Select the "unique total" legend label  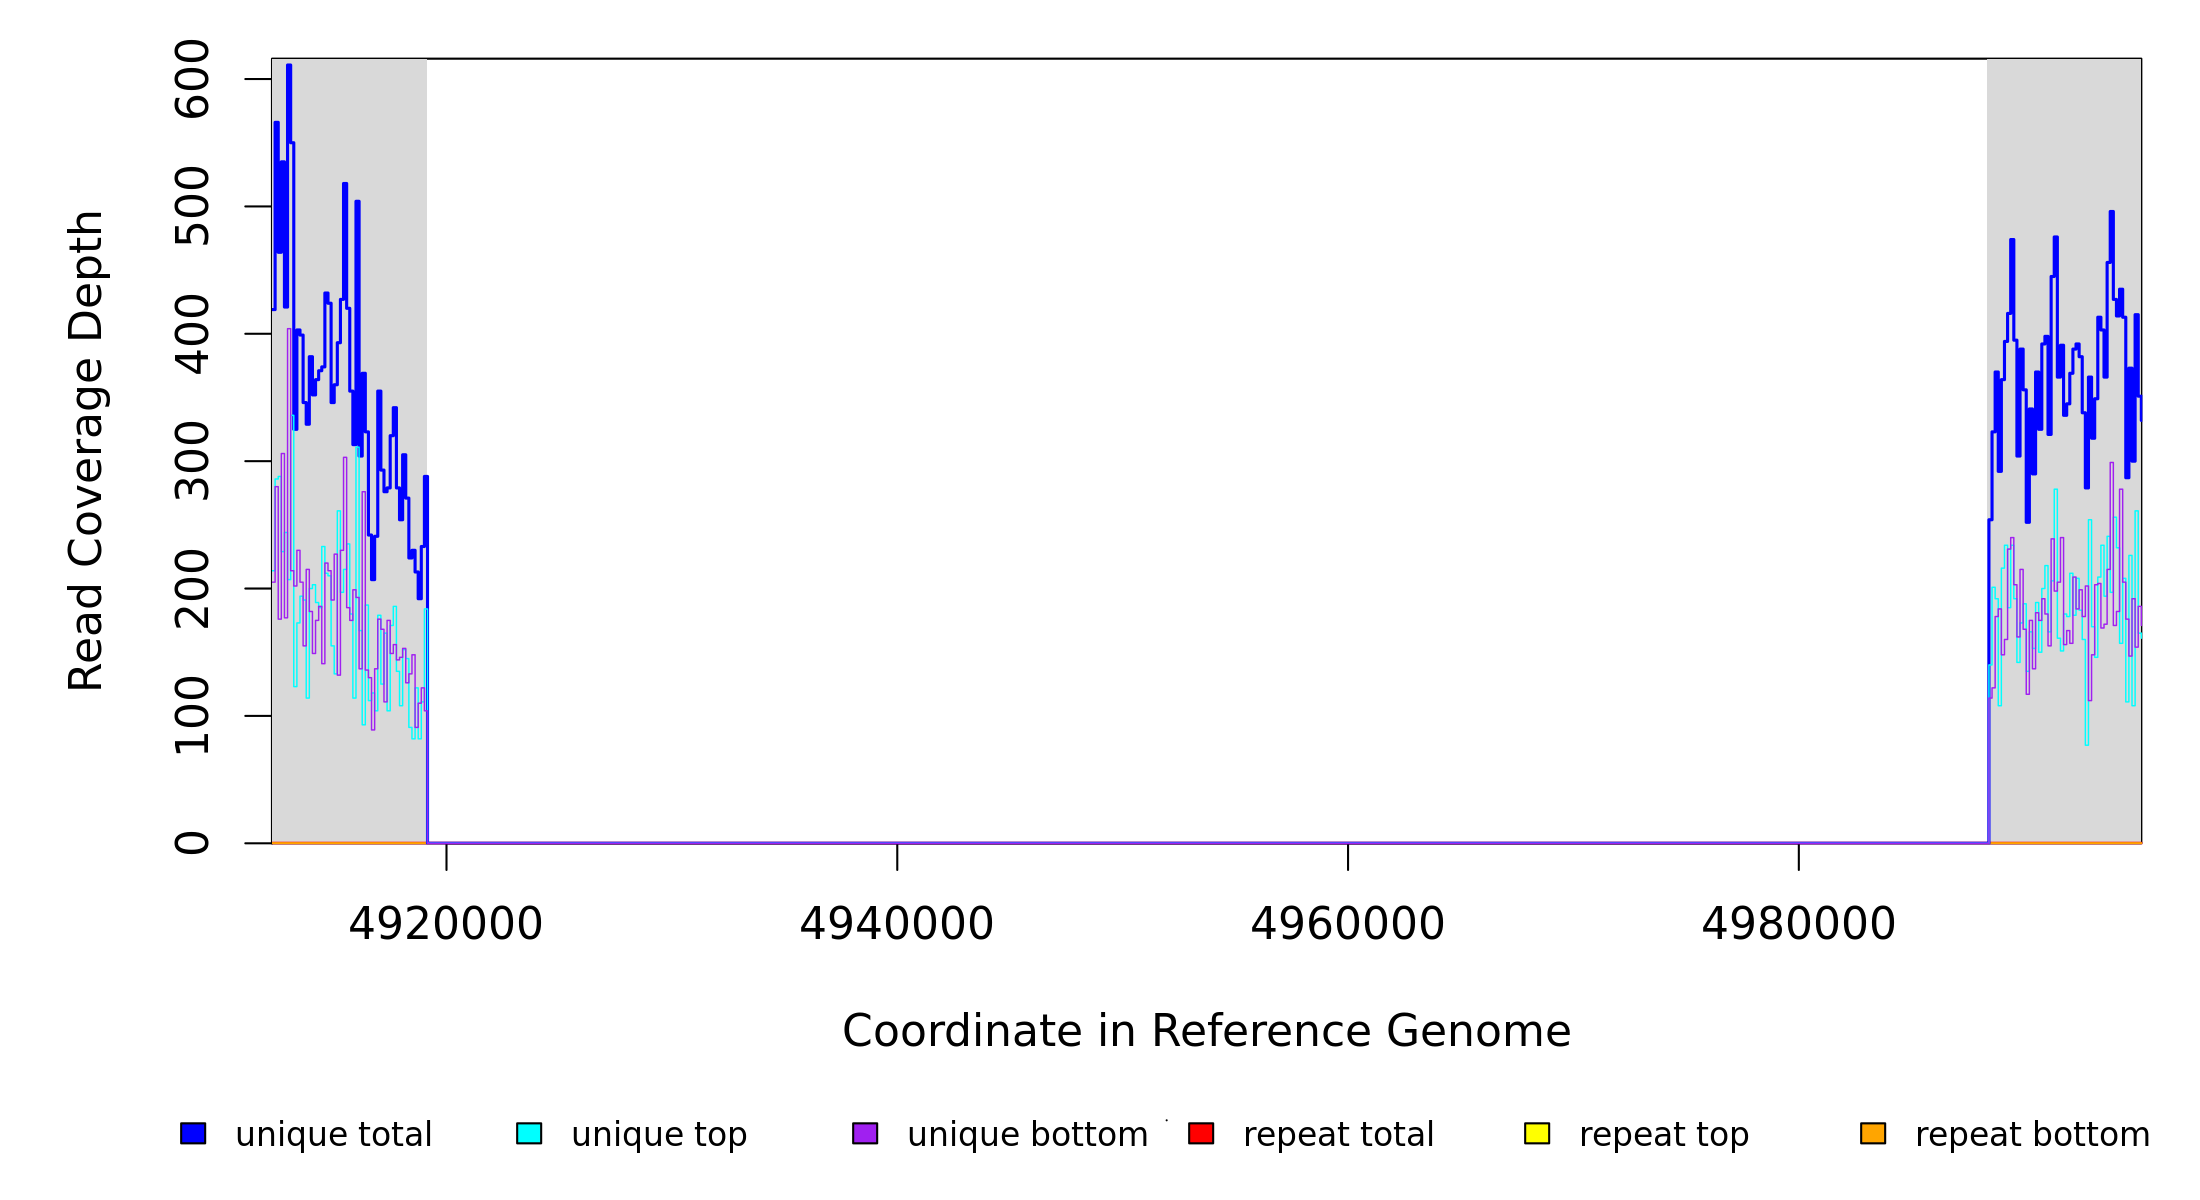click(333, 1135)
